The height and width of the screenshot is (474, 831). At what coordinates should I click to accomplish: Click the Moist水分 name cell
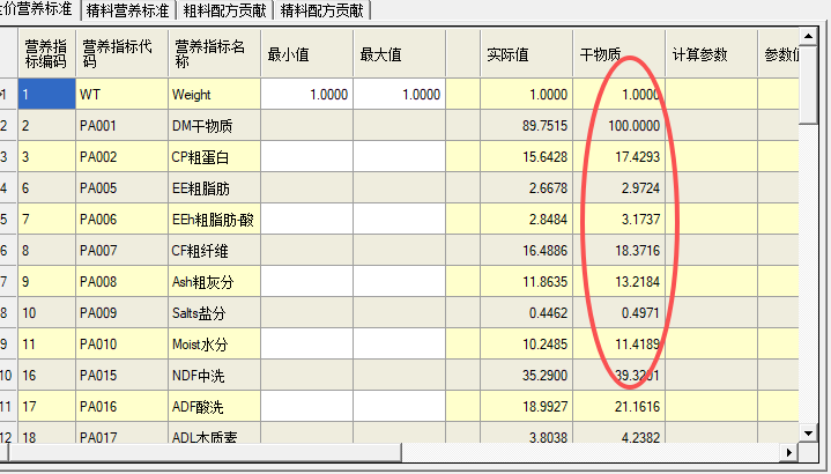pos(214,344)
